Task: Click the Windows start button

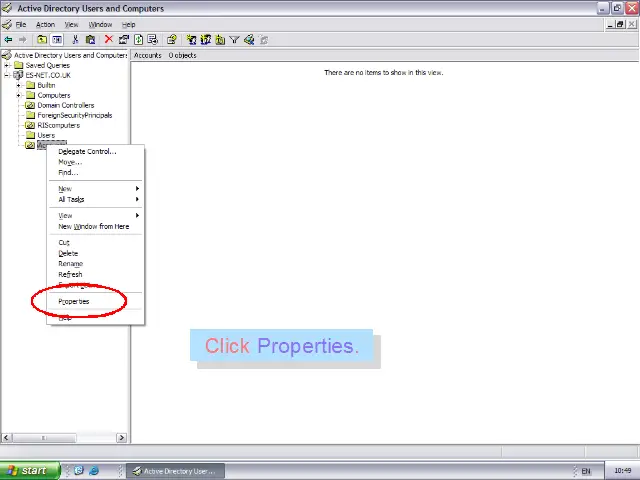Action: 29,471
